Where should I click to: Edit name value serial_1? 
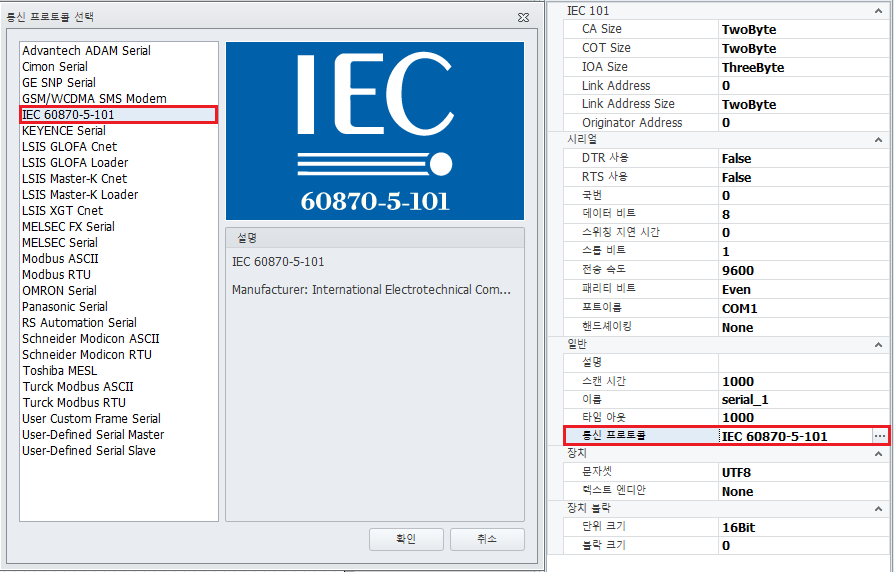803,399
